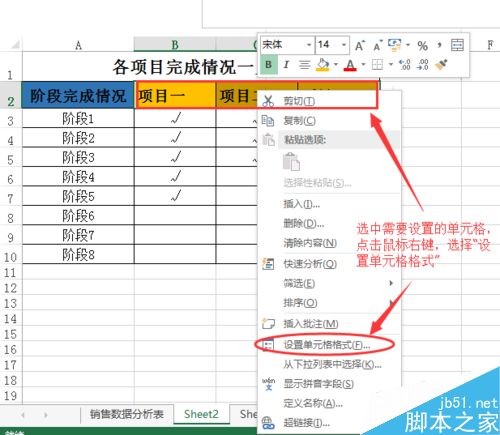Screen dimensions: 500x435
Task: Click the decrease decimal icon
Action: (423, 65)
